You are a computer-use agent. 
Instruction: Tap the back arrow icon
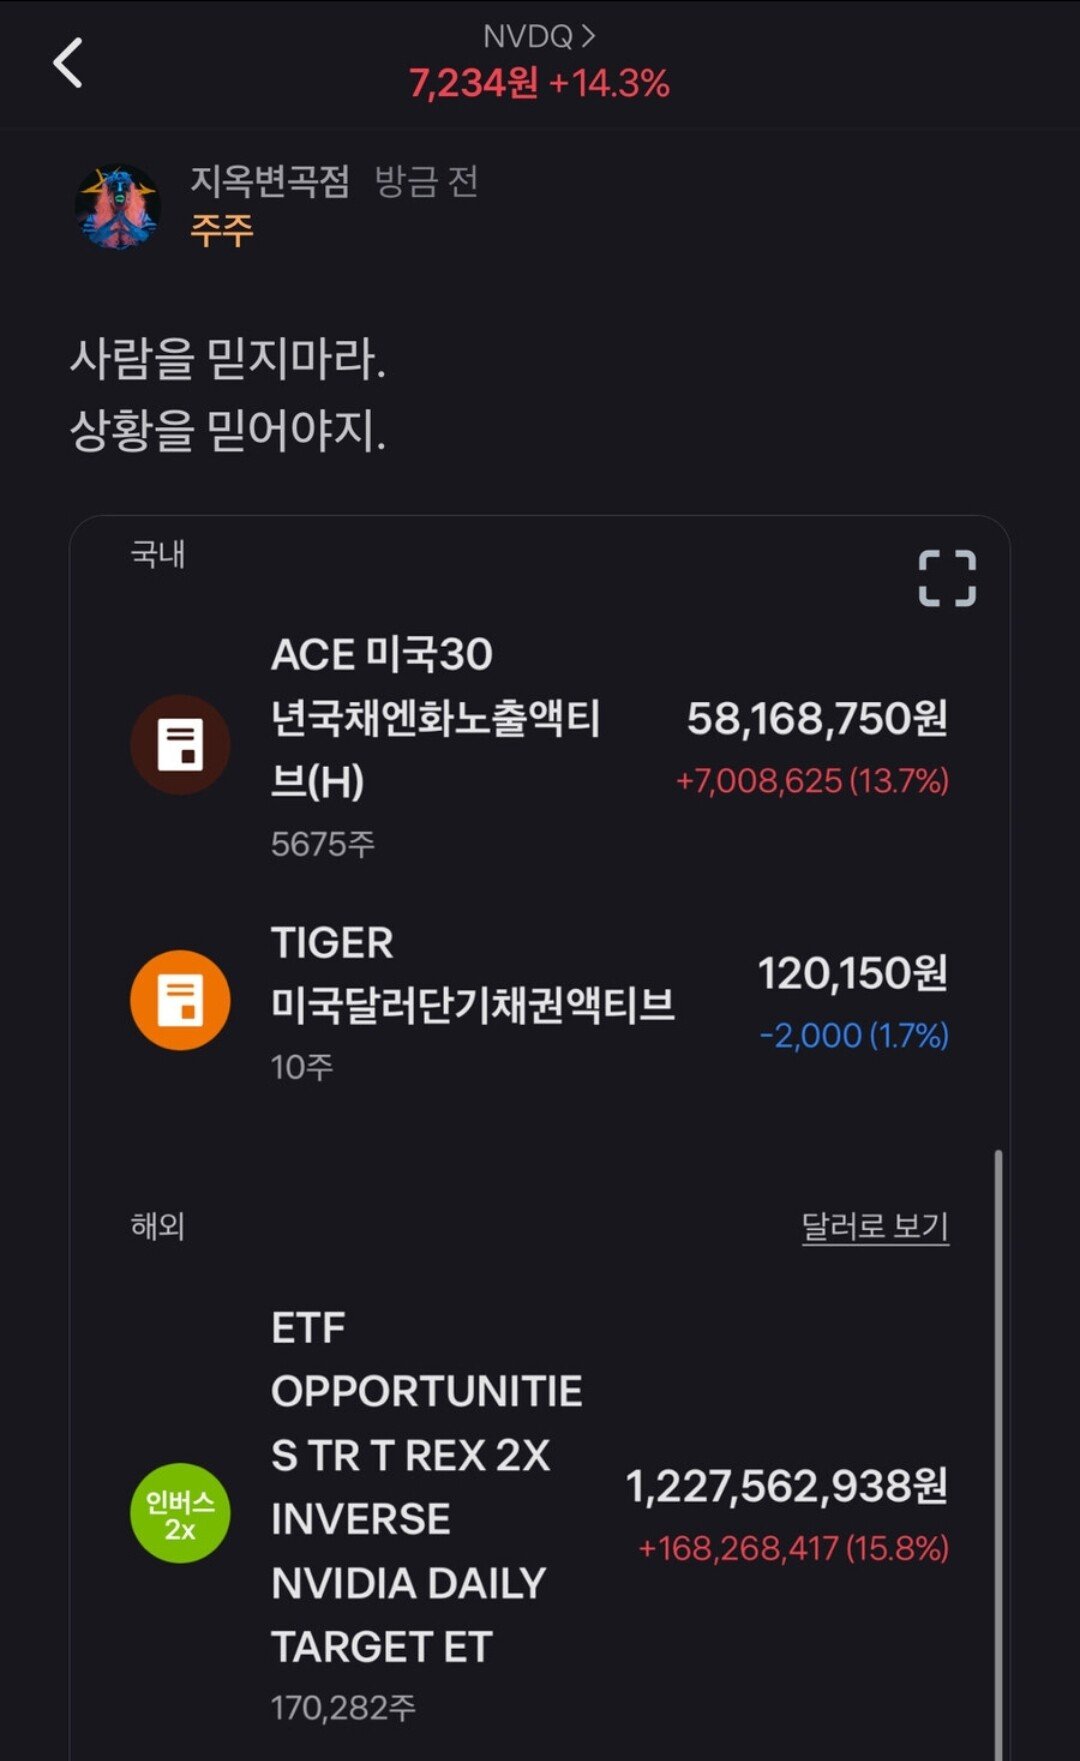tap(68, 63)
